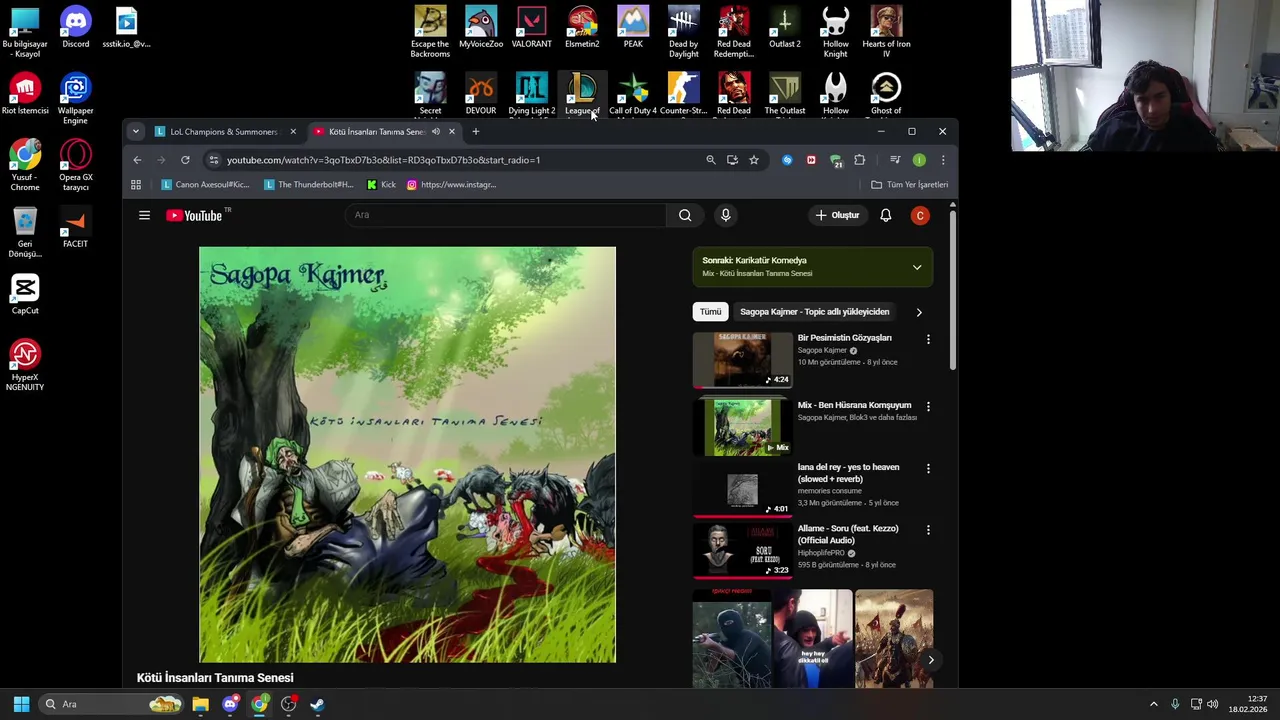
Task: Expand the Sonraki playlist panel chevron
Action: click(x=917, y=267)
